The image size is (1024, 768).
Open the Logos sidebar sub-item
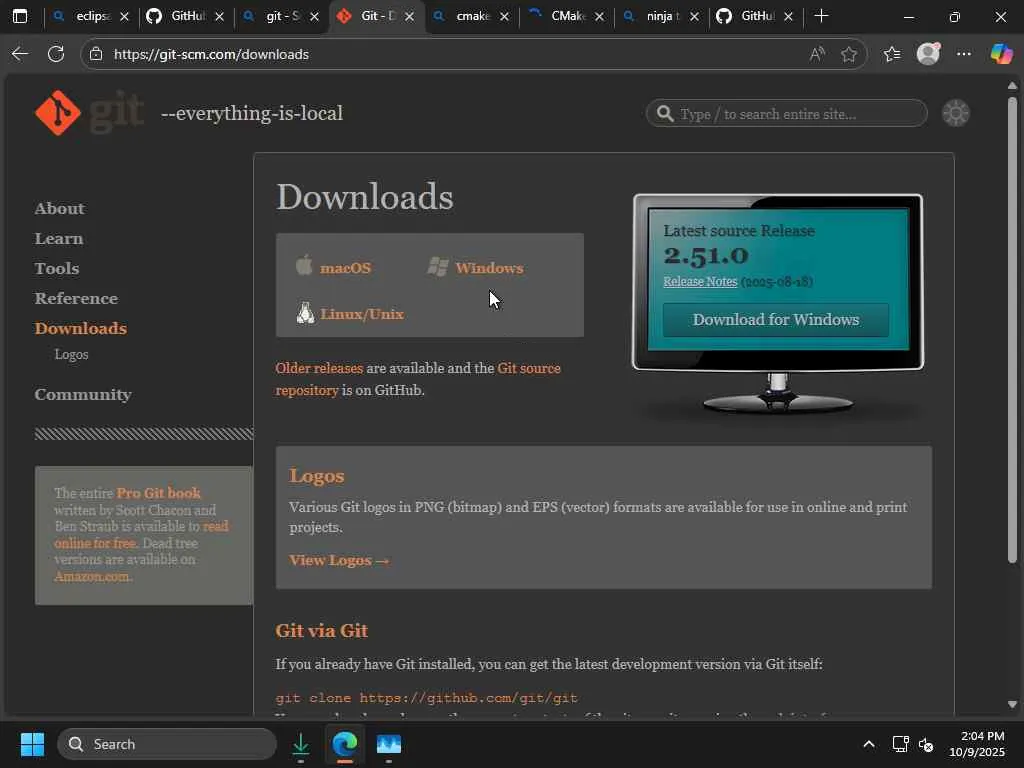(x=71, y=355)
